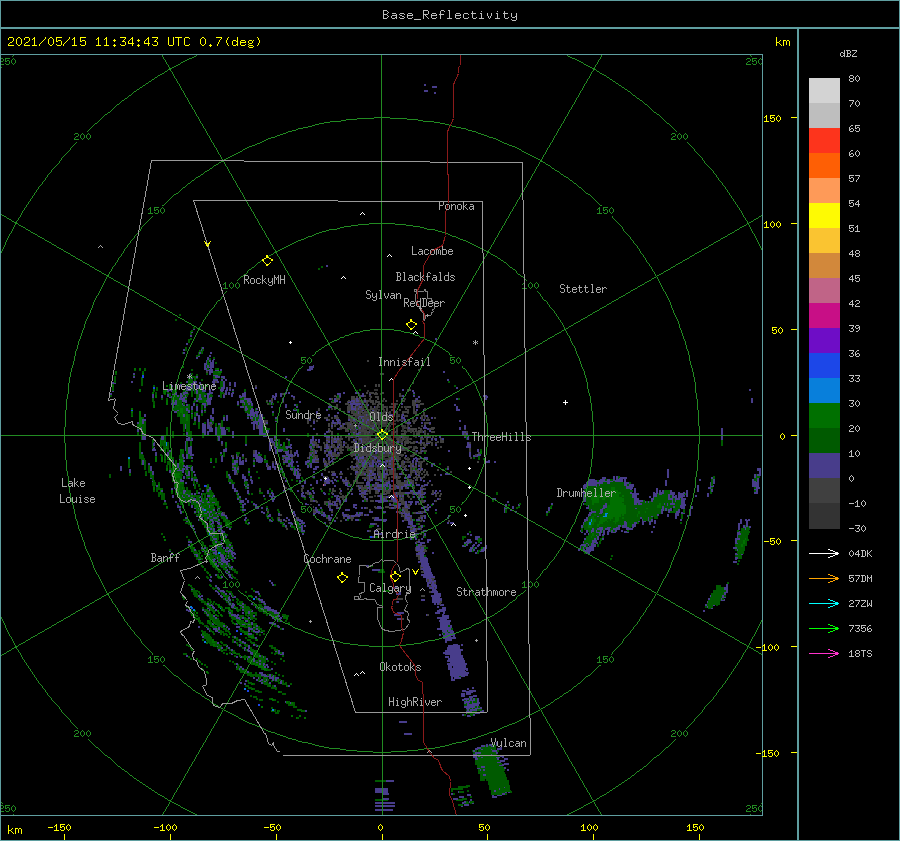The height and width of the screenshot is (841, 900).
Task: Click the HighRiver label
Action: click(x=415, y=702)
